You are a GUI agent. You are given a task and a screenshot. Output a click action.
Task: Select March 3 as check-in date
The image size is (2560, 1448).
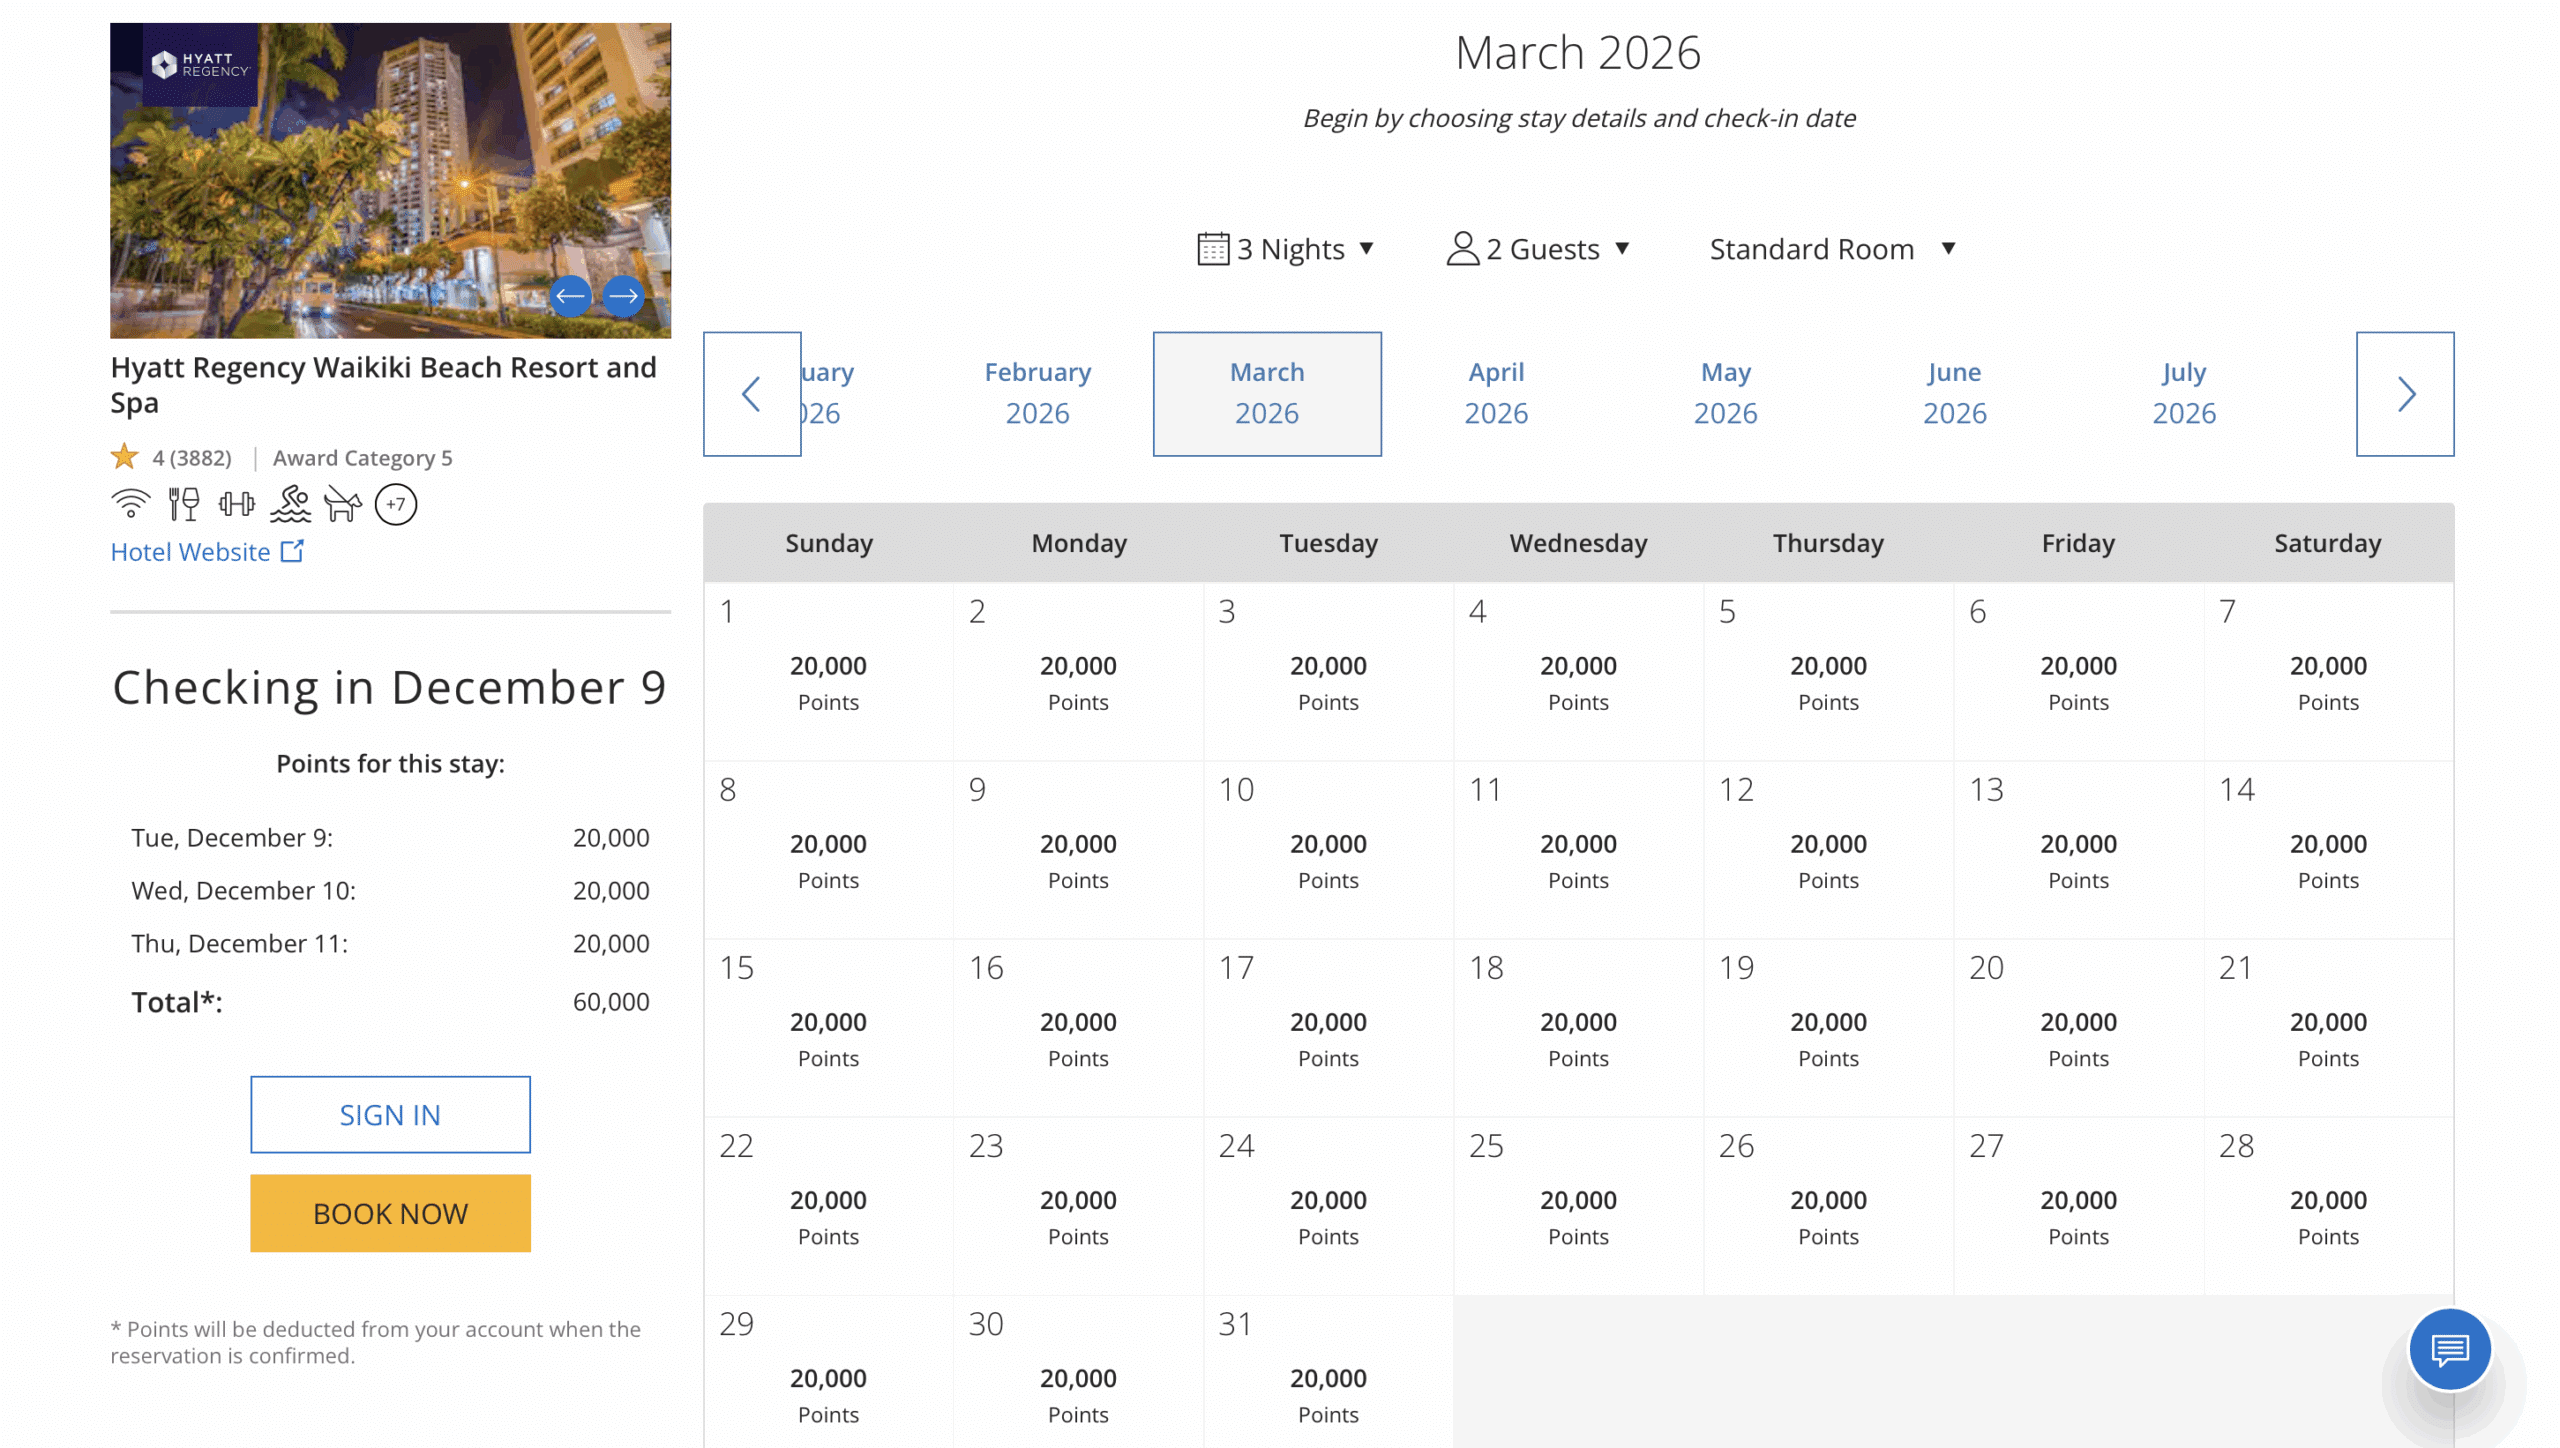[x=1328, y=671]
